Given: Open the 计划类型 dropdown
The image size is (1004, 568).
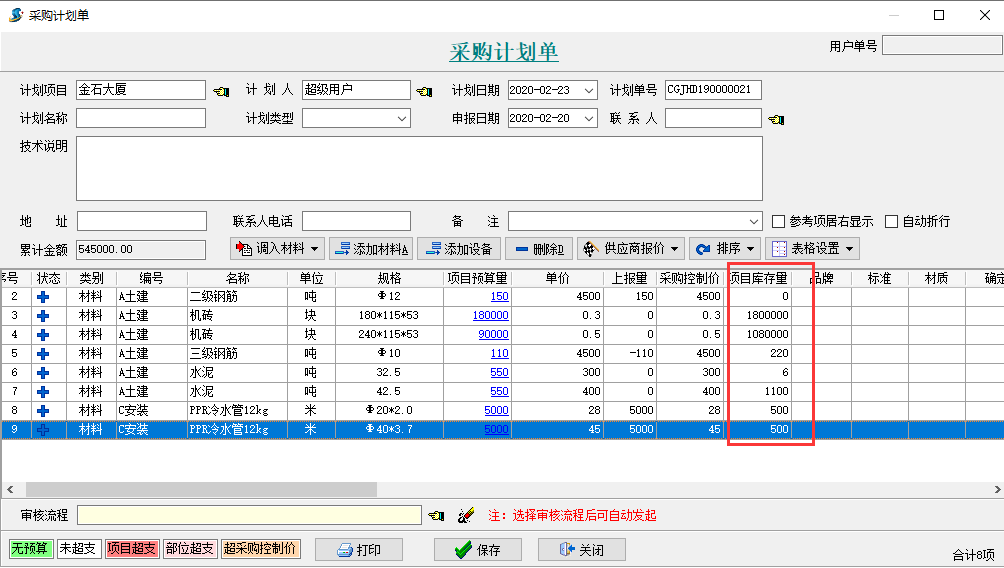Looking at the screenshot, I should click(401, 119).
